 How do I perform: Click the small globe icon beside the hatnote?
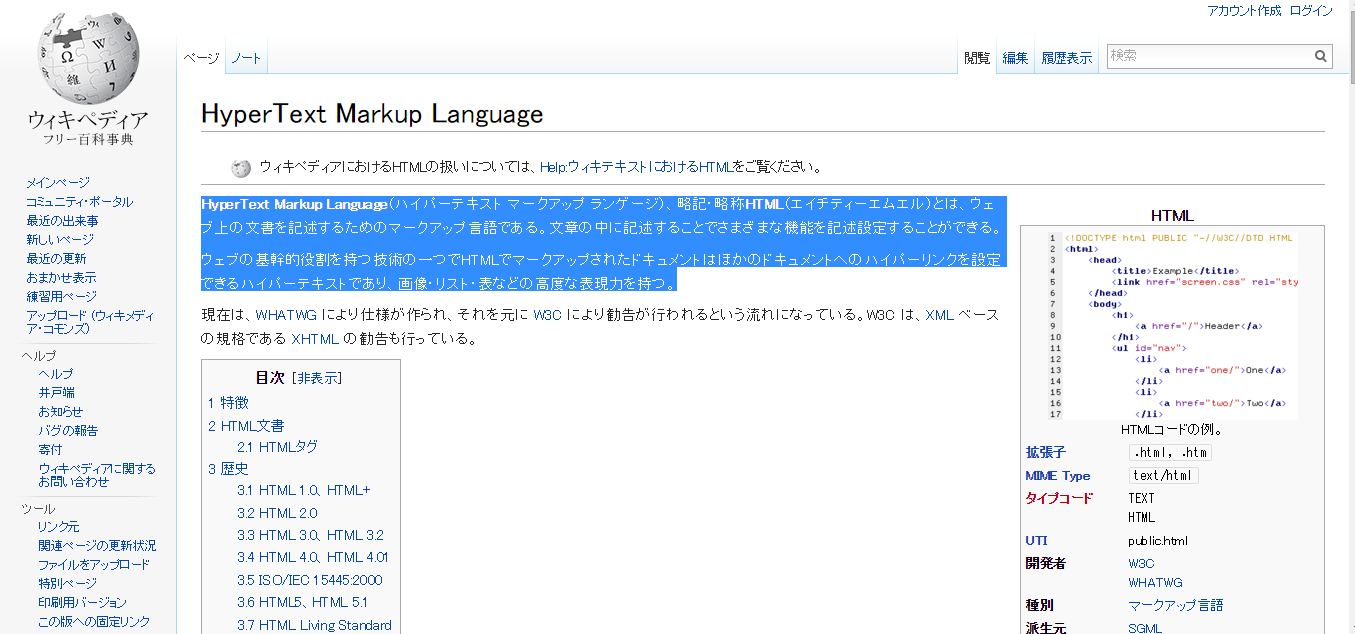pyautogui.click(x=241, y=168)
